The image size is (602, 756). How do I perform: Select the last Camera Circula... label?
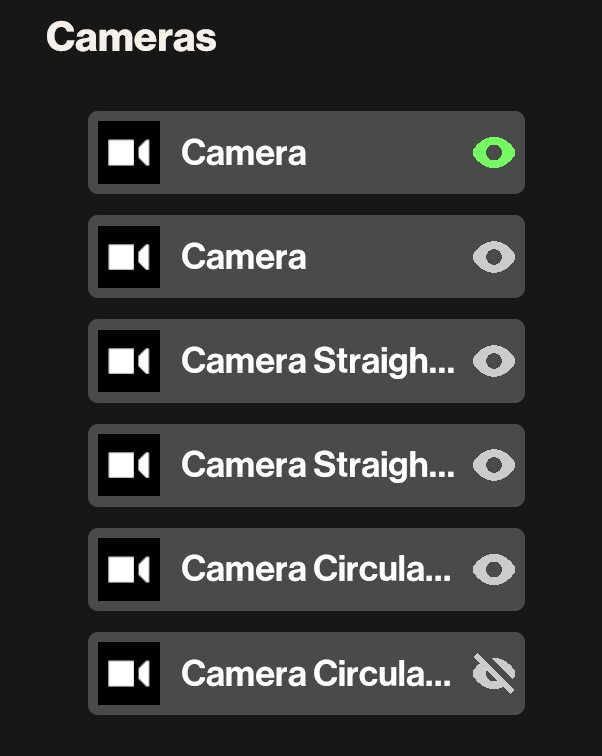(316, 673)
